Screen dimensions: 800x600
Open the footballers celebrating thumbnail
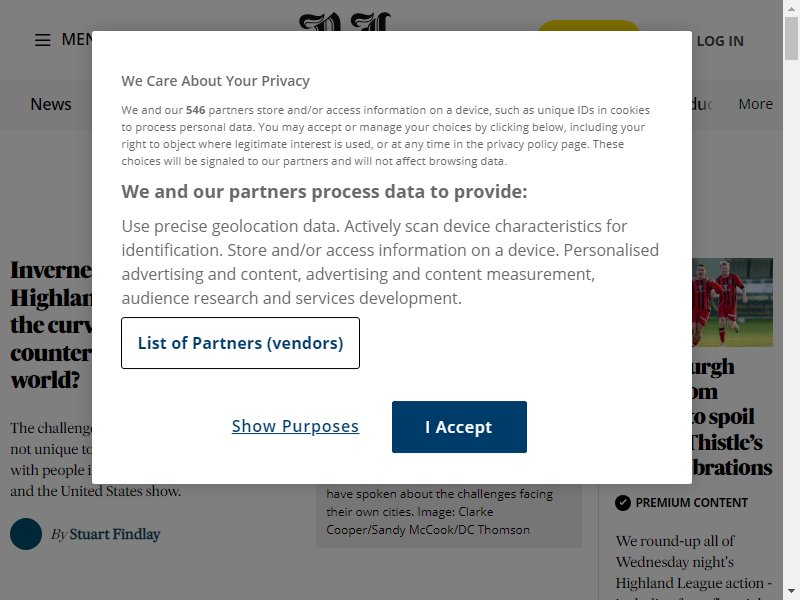coord(733,302)
